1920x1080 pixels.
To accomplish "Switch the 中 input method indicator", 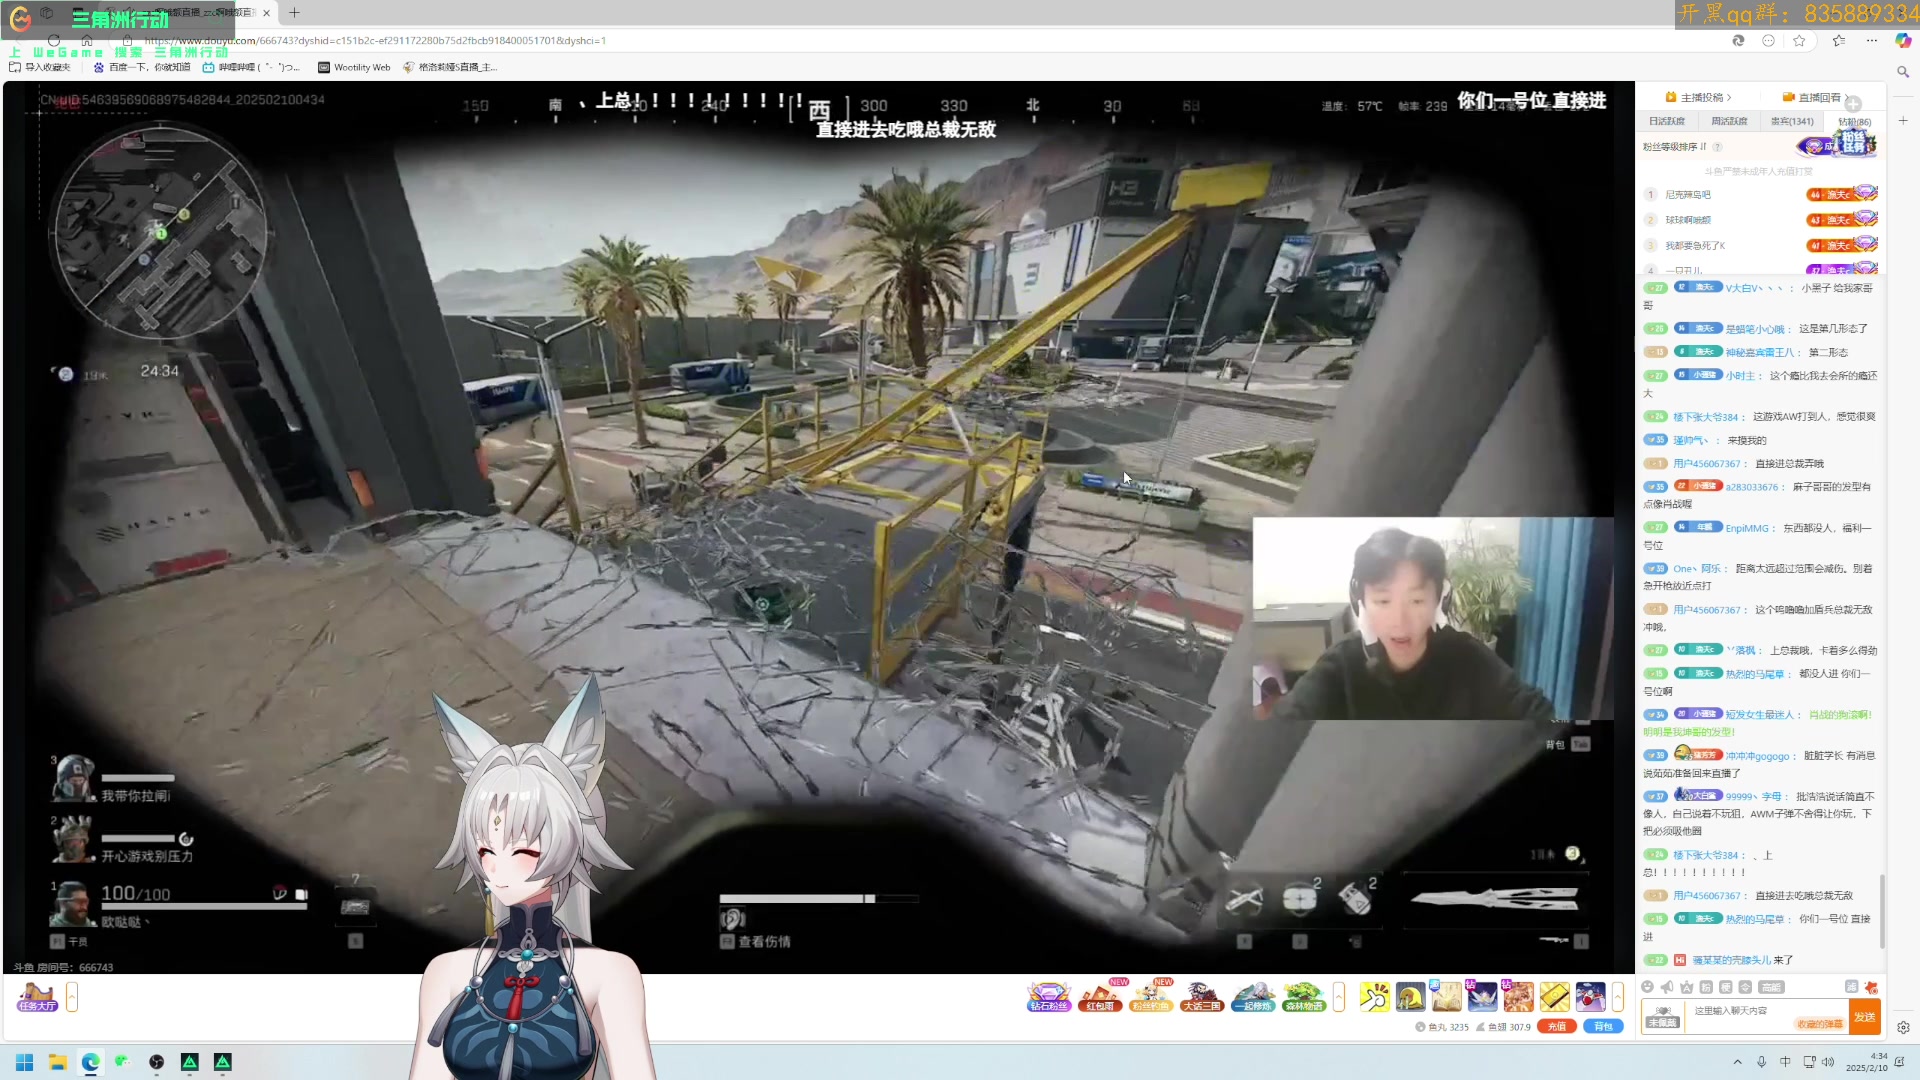I will tap(1785, 1062).
